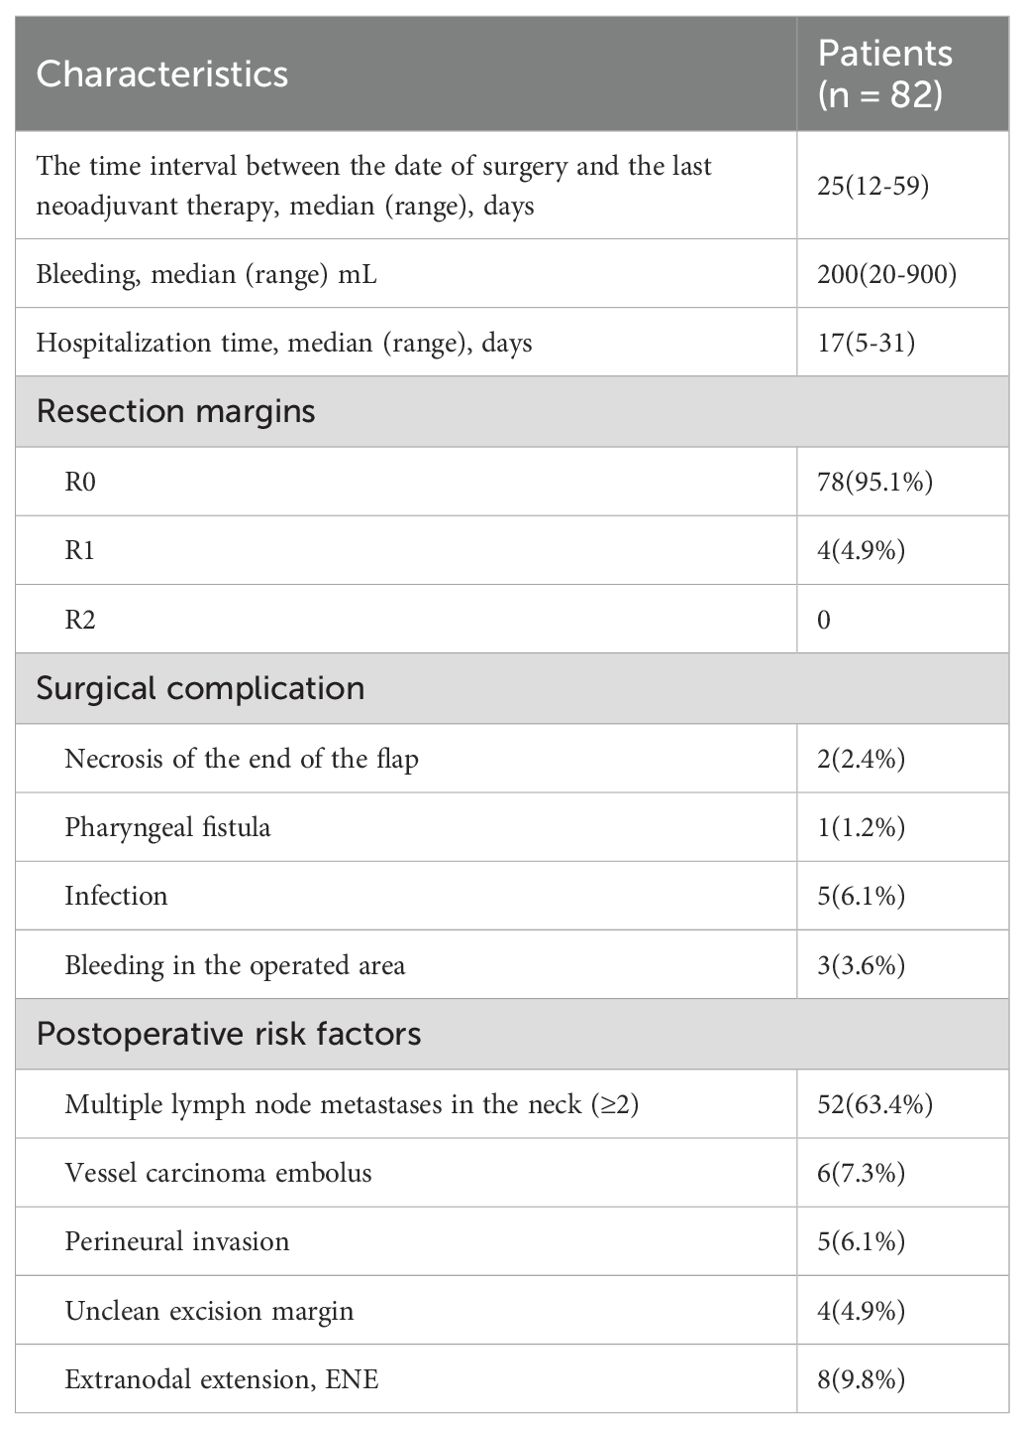Click the Patients (n = 82) header
Screen dimensions: 1025x1429
pos(885,74)
